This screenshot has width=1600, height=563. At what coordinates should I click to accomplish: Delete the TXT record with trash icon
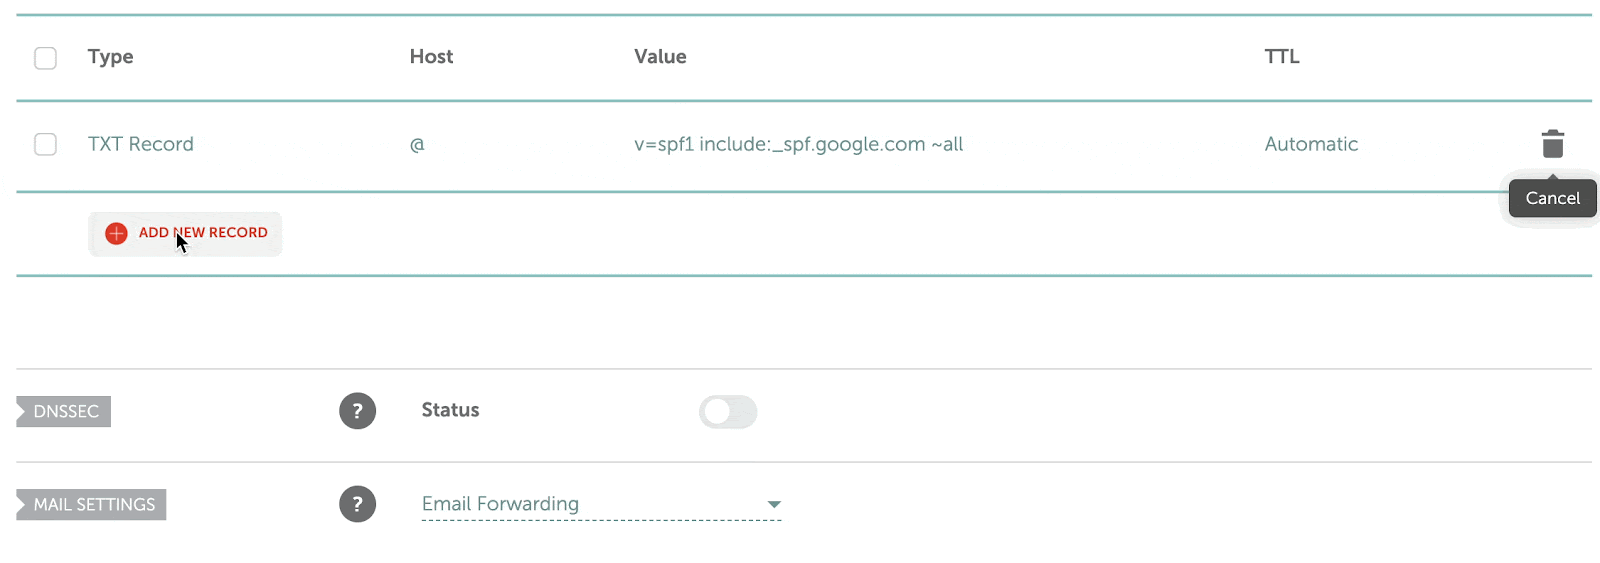click(x=1552, y=144)
